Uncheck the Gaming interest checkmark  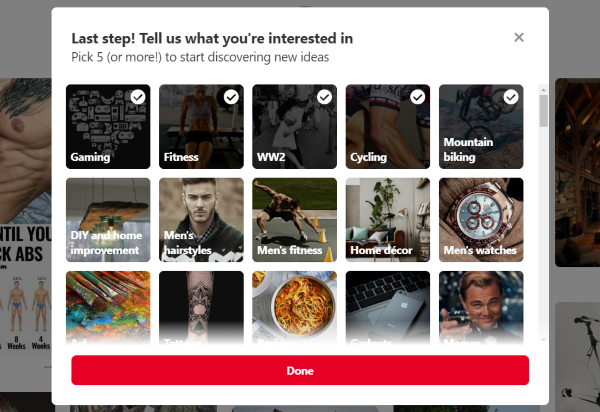pyautogui.click(x=138, y=97)
